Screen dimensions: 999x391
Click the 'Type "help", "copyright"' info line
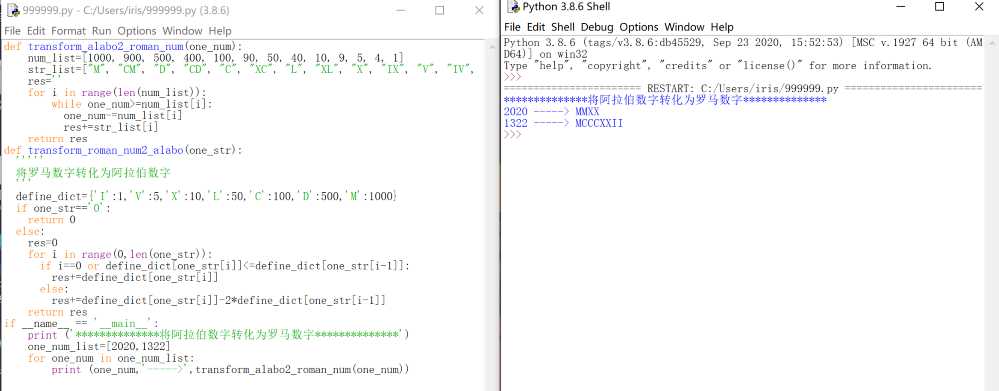[717, 66]
